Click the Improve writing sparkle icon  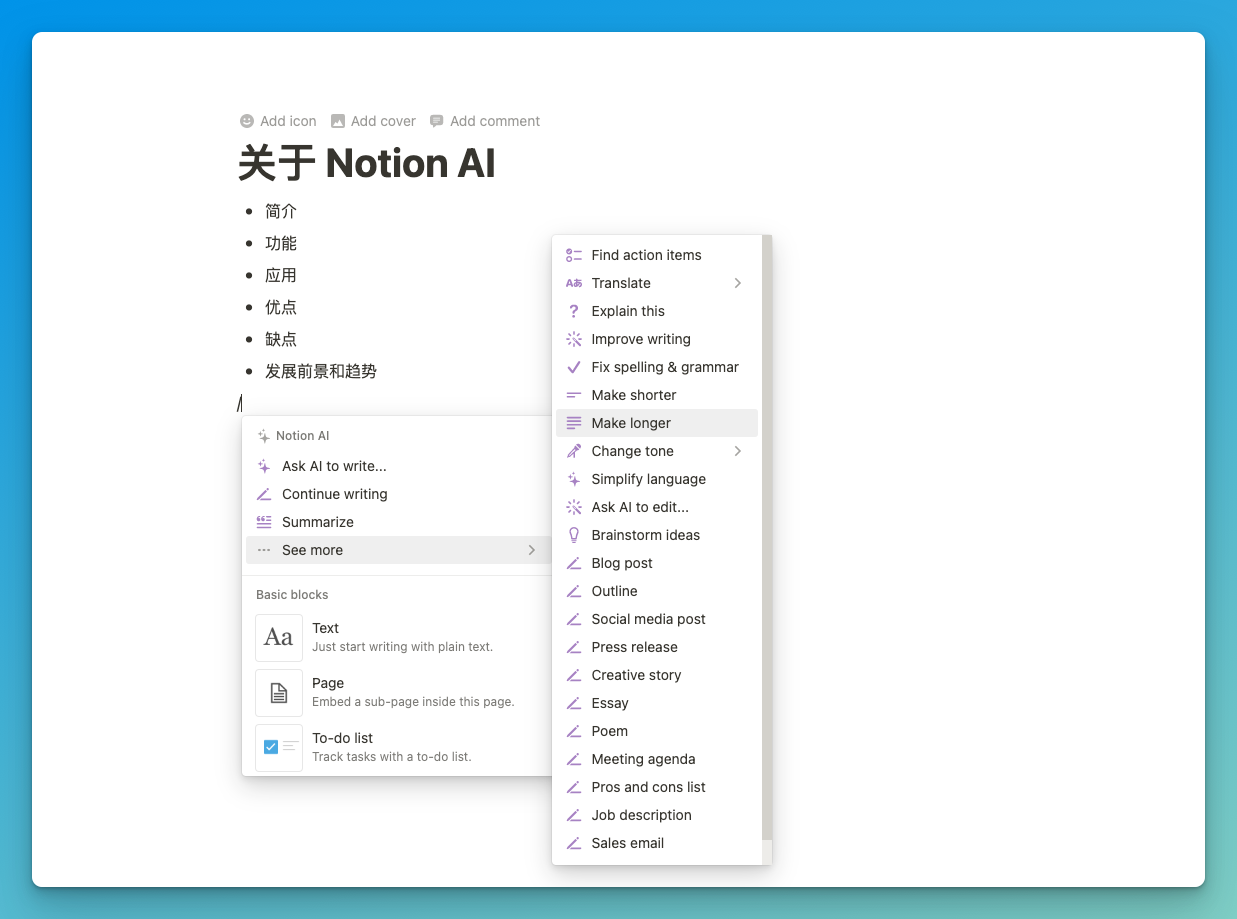pyautogui.click(x=573, y=339)
